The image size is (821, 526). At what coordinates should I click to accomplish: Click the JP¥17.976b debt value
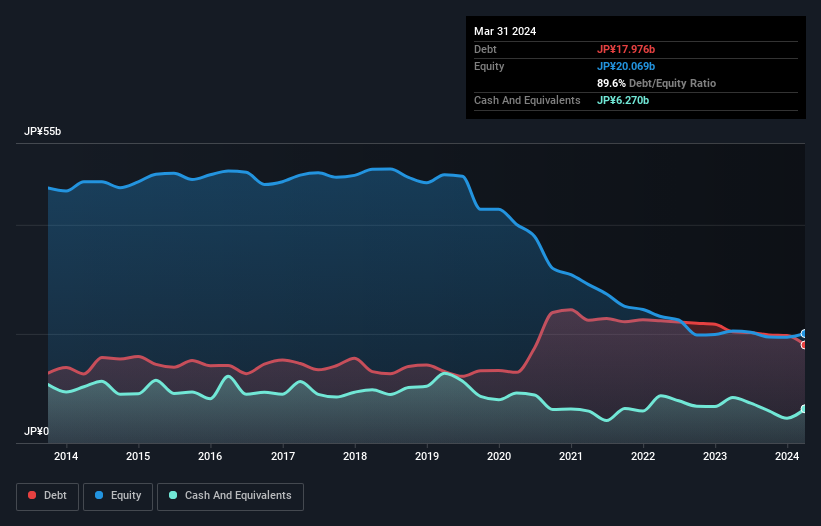(x=626, y=49)
